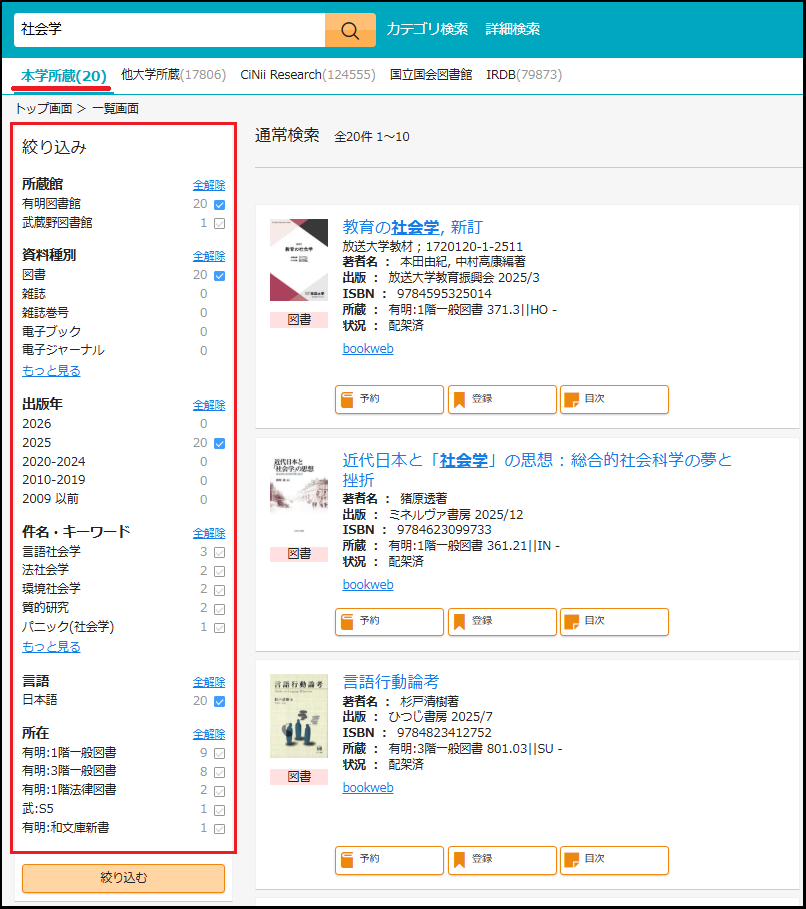Open the title 近代日本と「社会学」の思想
Screen dimensions: 806x909
pyautogui.click(x=537, y=470)
